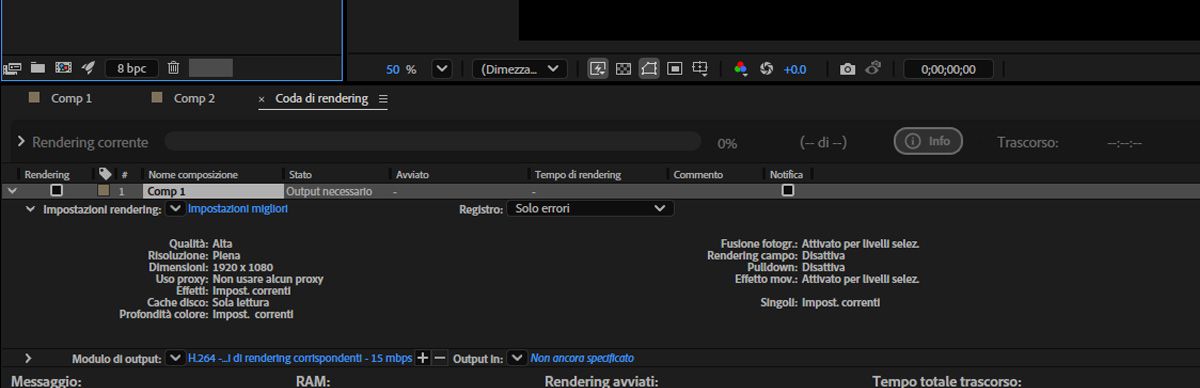Delete the selected project item with the trash icon
Viewport: 1200px width, 388px height.
coord(173,68)
